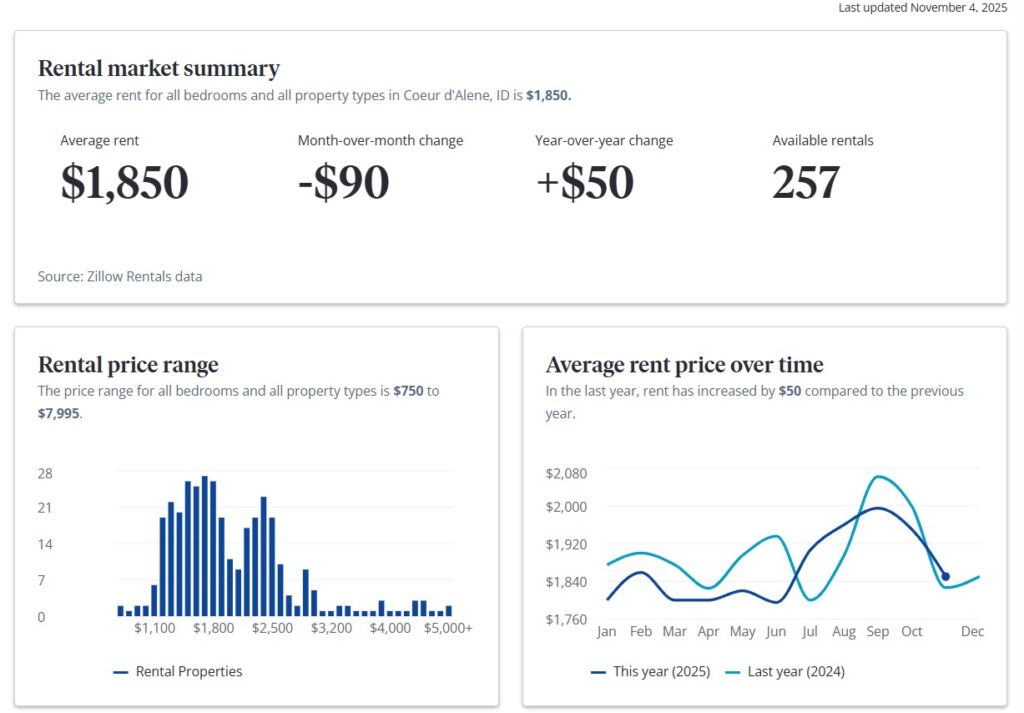The height and width of the screenshot is (713, 1024).
Task: Click the Rental Properties legend color marker
Action: pos(121,672)
